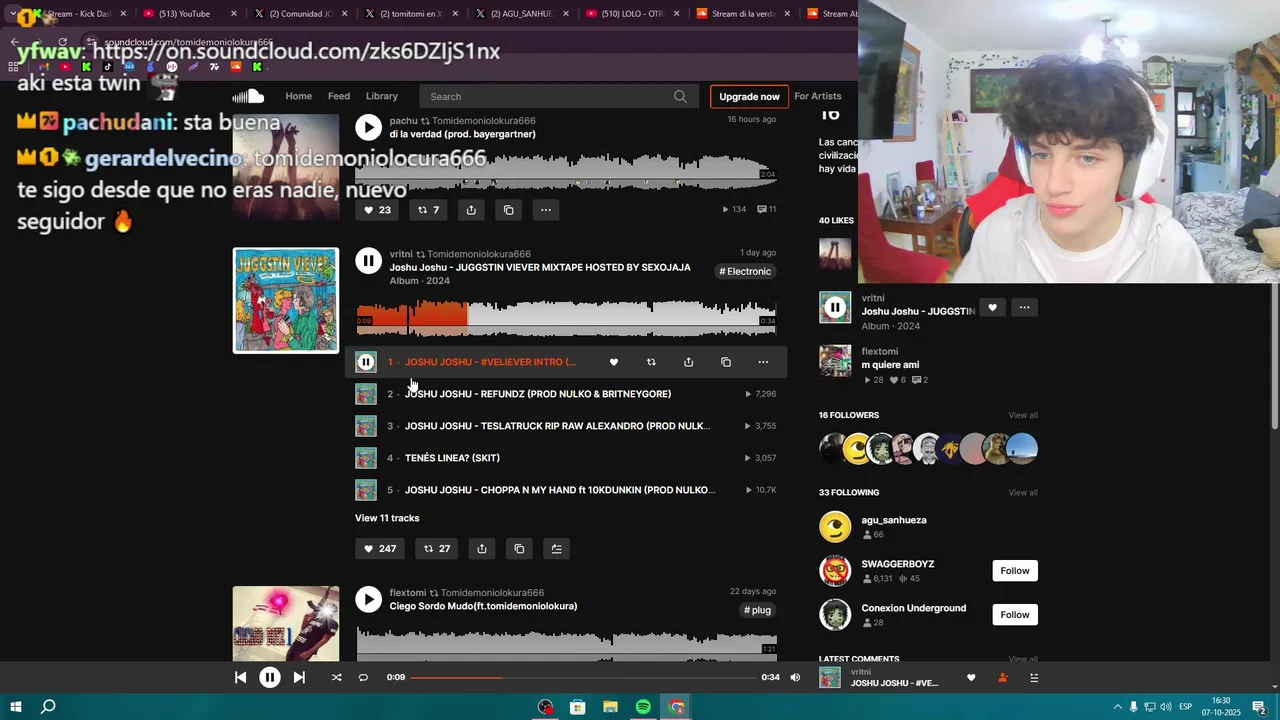Image resolution: width=1280 pixels, height=720 pixels.
Task: Select track 4 TENÉS LINEA? (SKIT)
Action: click(566, 458)
